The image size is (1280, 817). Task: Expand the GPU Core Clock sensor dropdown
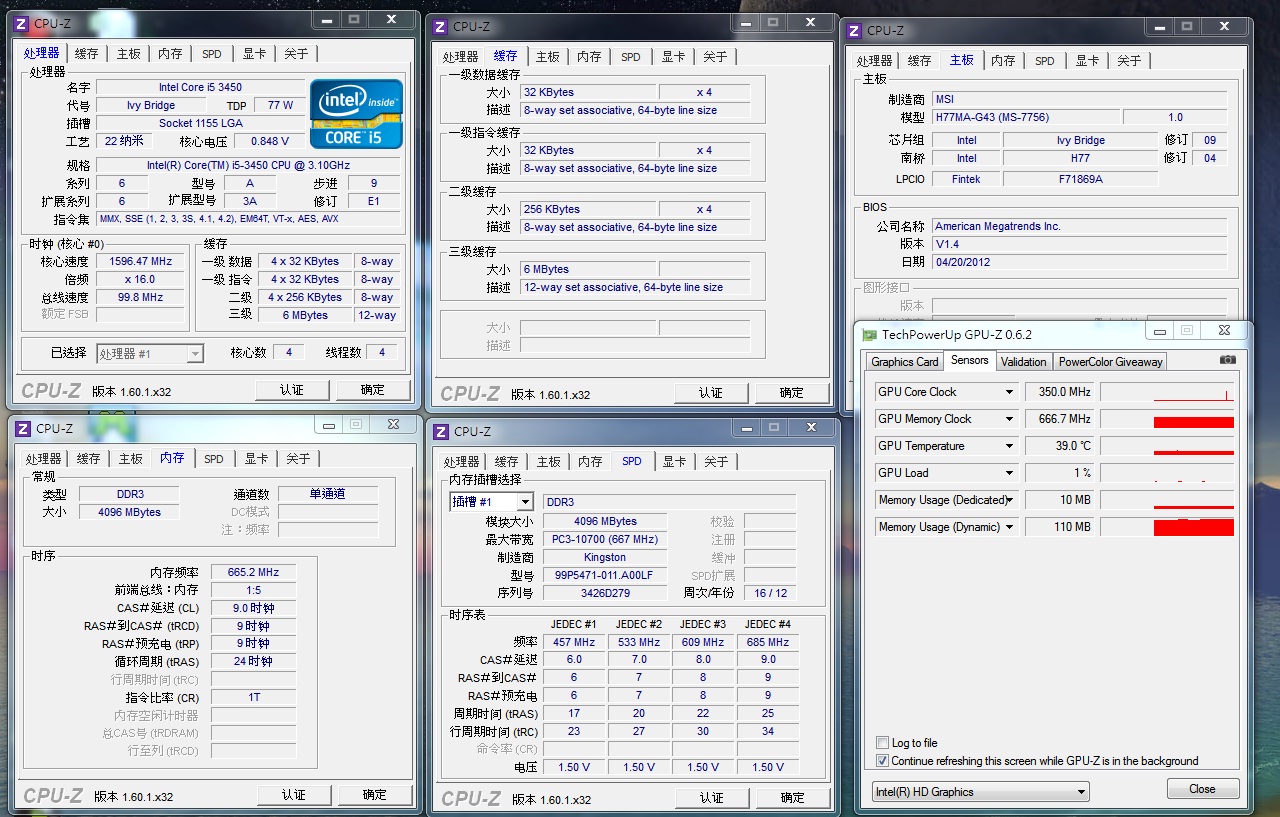point(1009,392)
